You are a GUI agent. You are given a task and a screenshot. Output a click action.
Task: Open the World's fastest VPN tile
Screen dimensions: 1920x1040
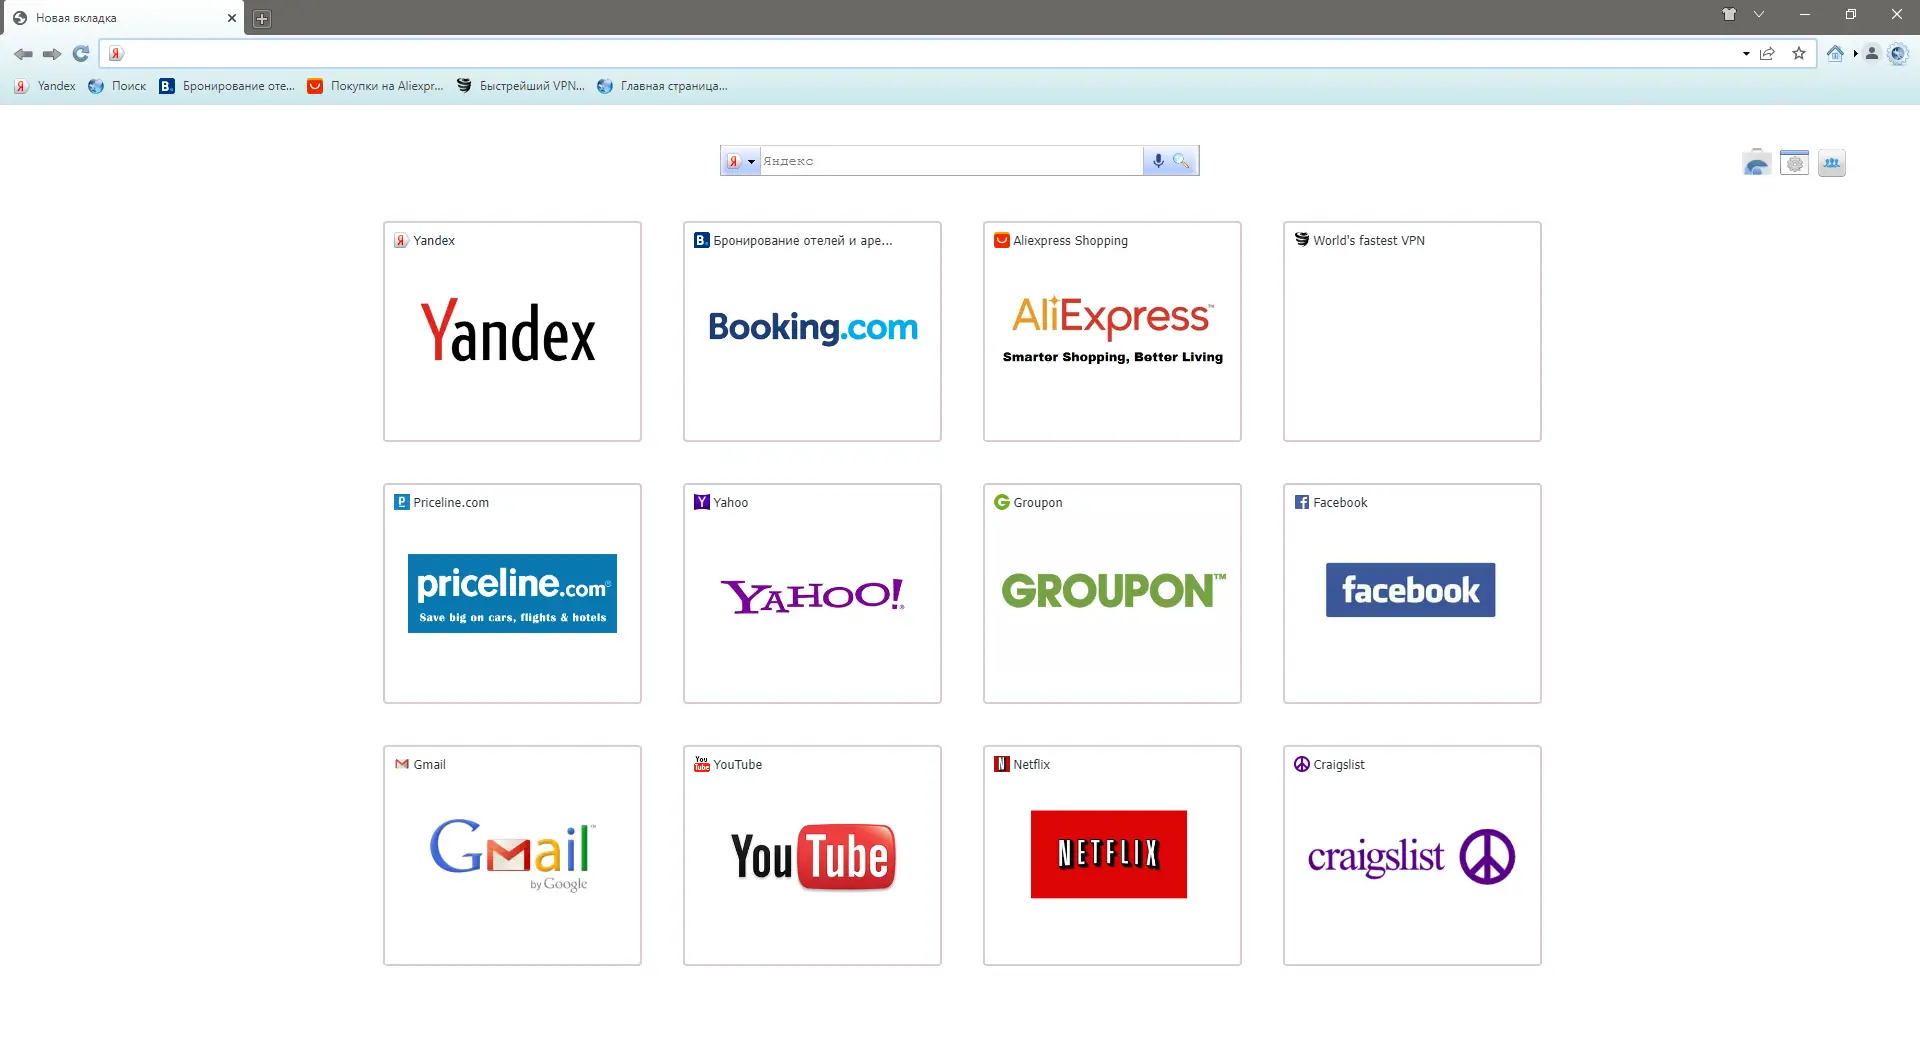tap(1412, 331)
